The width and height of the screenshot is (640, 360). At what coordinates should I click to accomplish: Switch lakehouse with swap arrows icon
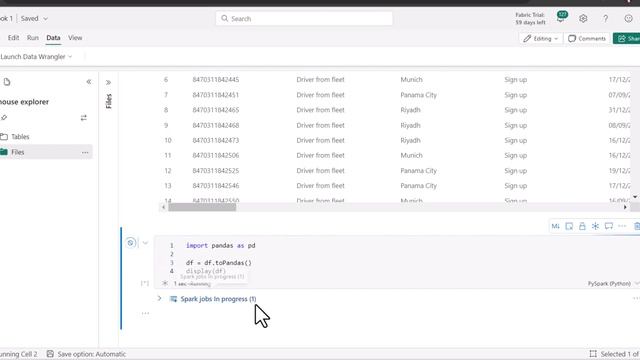click(x=84, y=118)
